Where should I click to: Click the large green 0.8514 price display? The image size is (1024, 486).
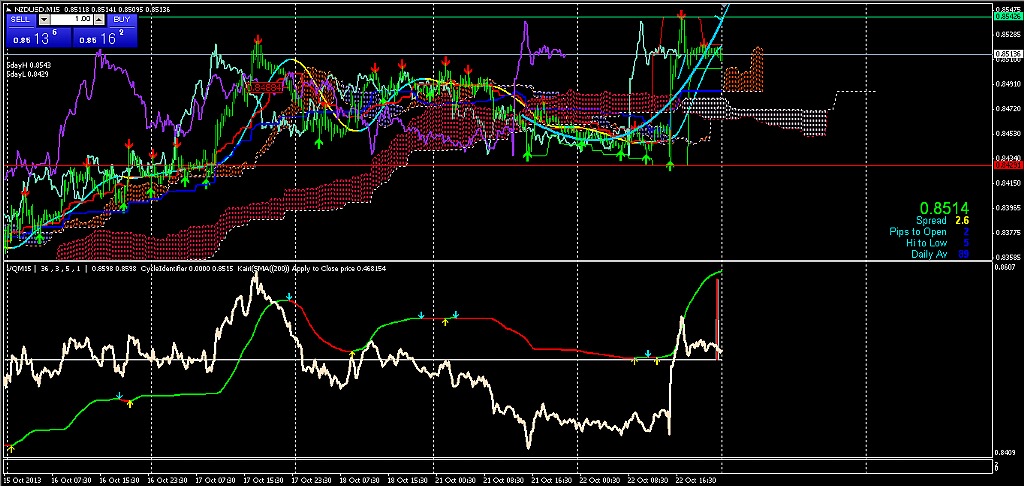(x=940, y=207)
